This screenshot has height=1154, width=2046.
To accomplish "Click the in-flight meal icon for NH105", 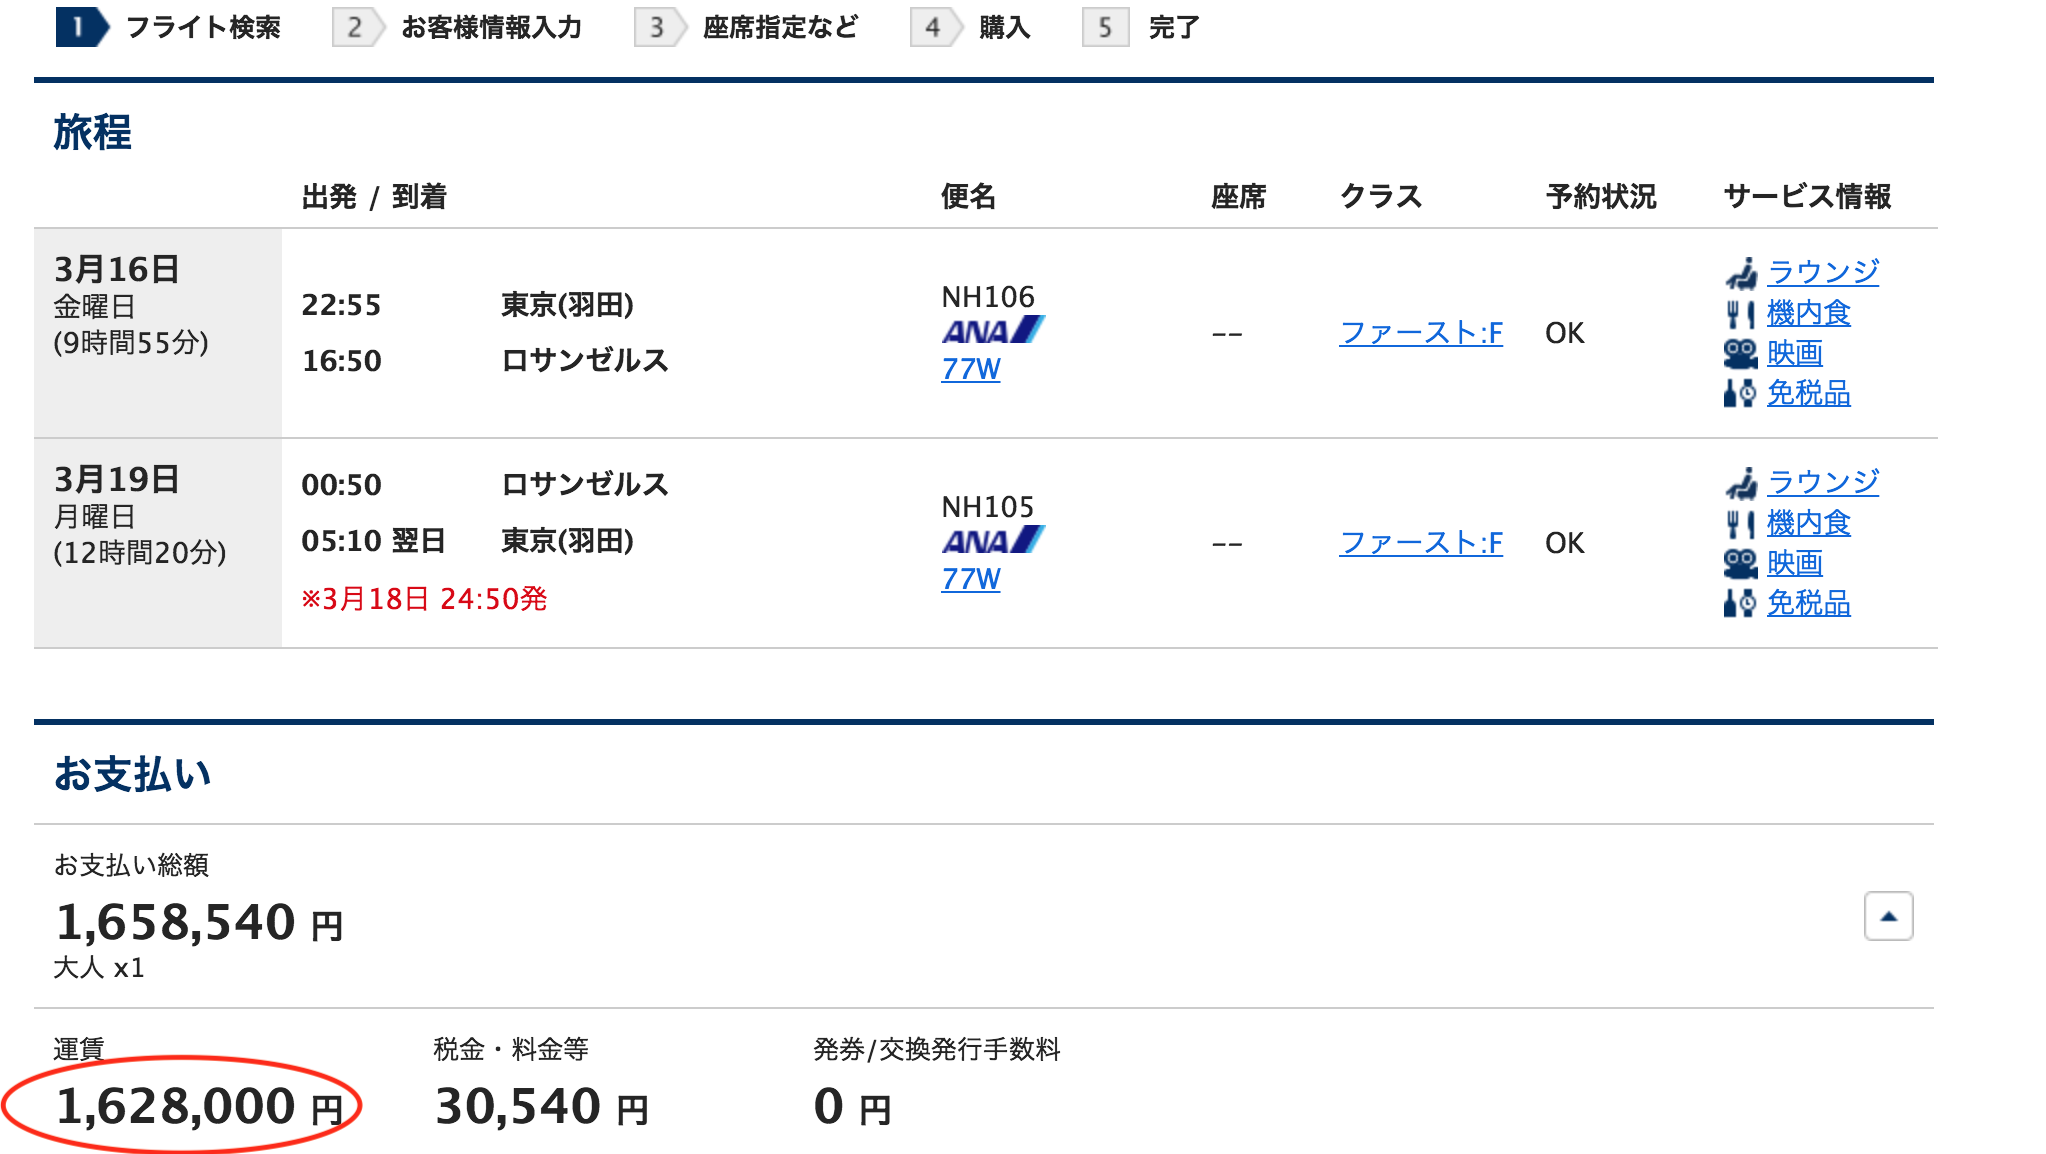I will (1741, 523).
